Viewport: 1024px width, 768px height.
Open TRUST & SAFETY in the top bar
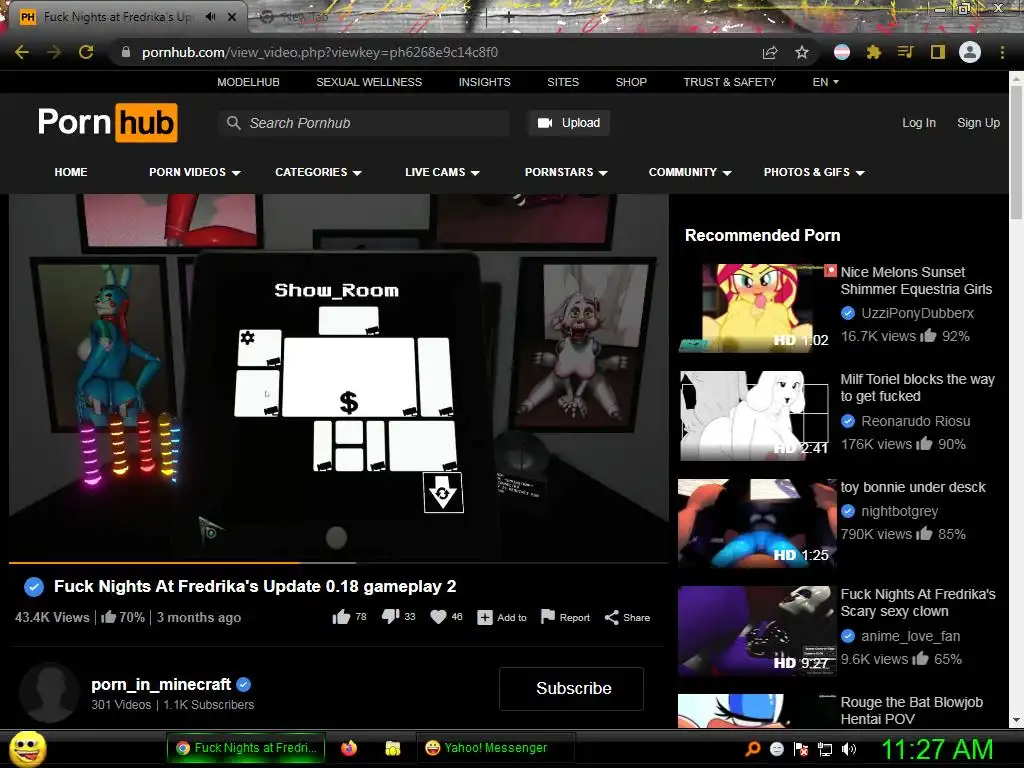point(729,82)
